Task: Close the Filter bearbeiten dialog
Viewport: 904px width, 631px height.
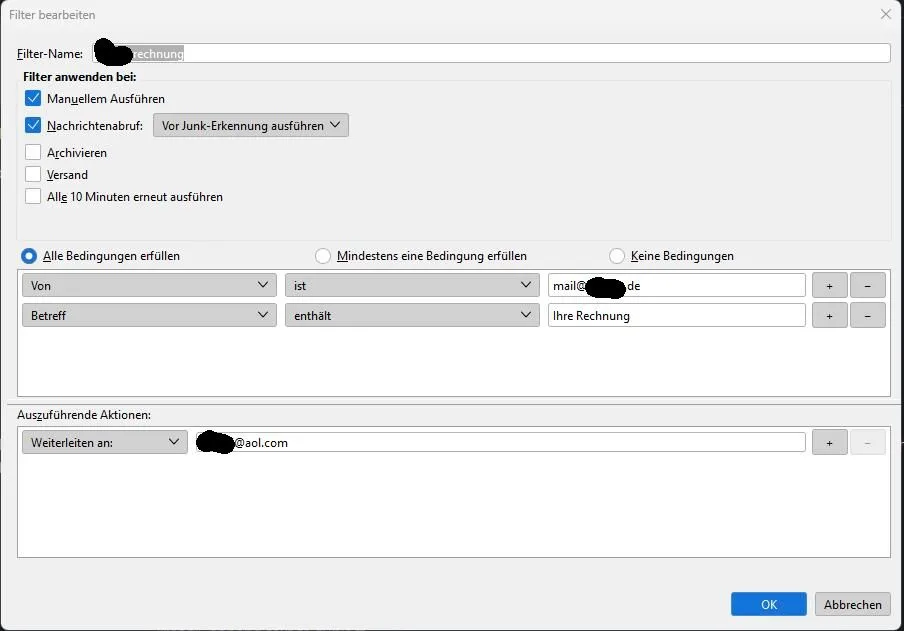Action: click(x=886, y=14)
